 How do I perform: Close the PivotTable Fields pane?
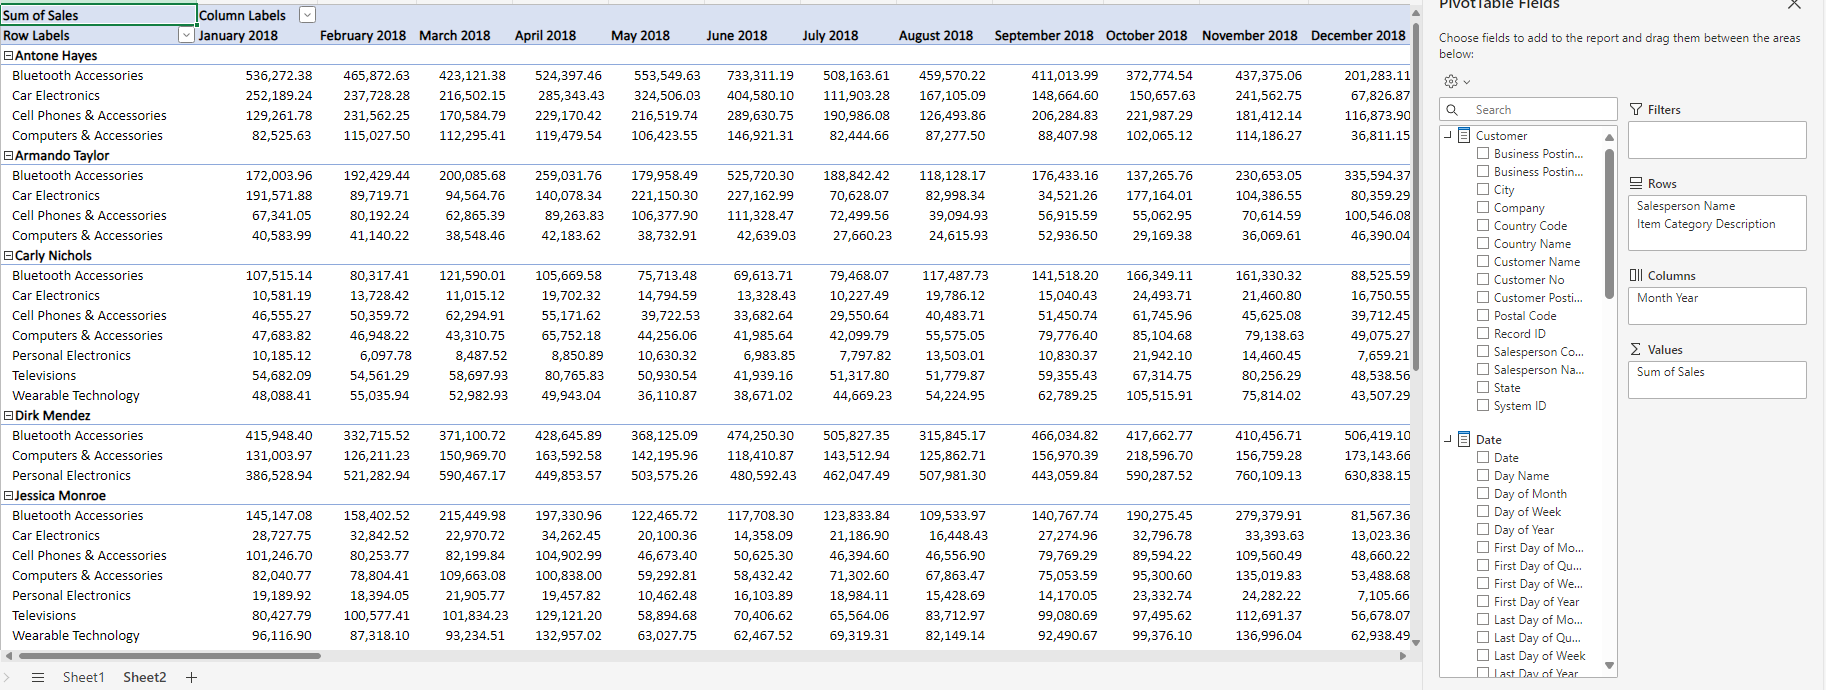(1794, 5)
